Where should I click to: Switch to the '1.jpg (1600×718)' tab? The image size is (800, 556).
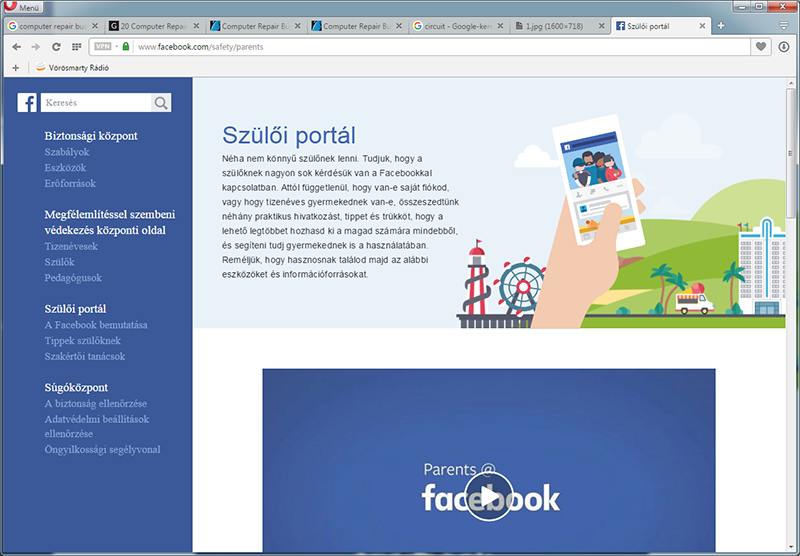tap(560, 26)
